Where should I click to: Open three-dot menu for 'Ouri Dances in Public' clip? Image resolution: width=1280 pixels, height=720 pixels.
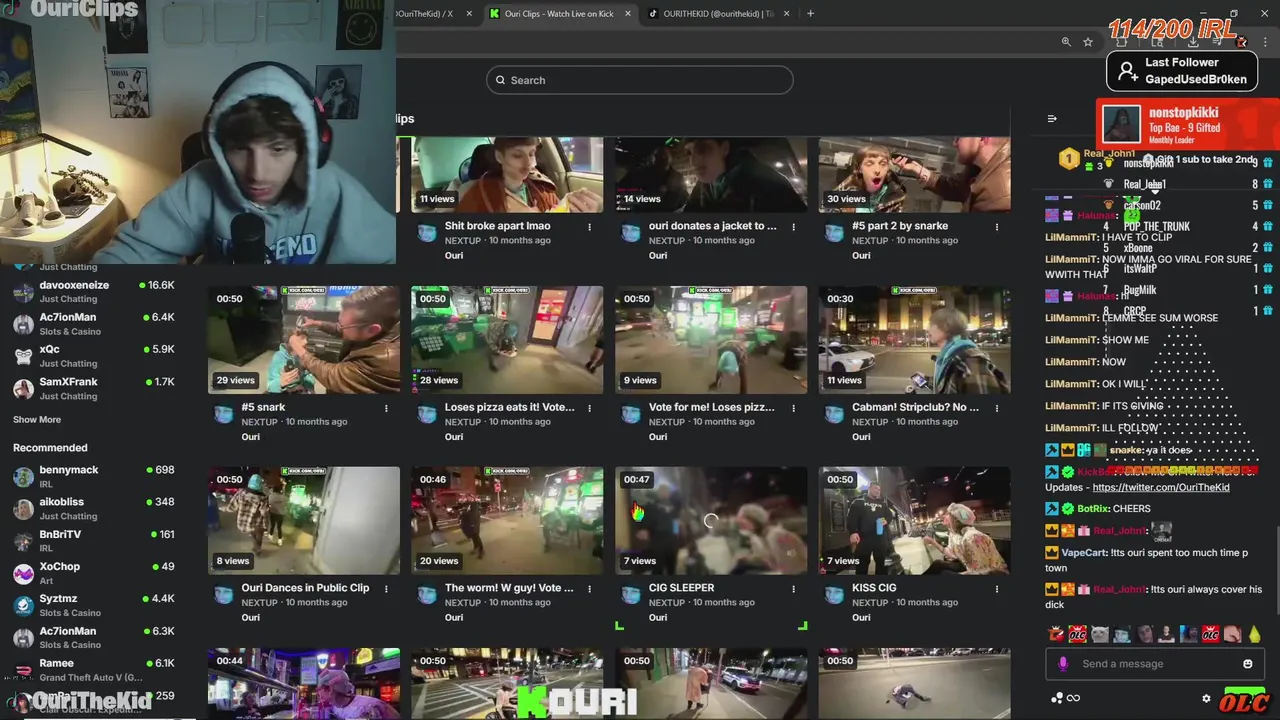tap(386, 589)
